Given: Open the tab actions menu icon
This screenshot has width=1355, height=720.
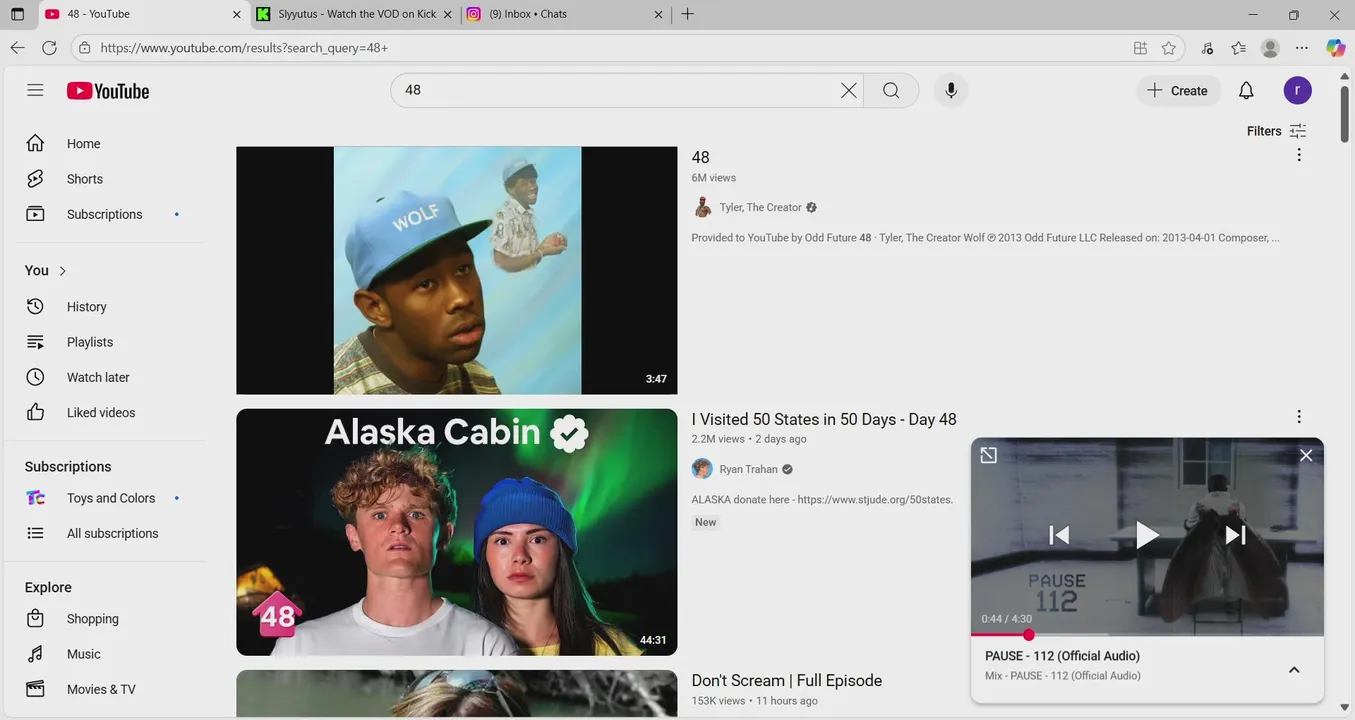Looking at the screenshot, I should pyautogui.click(x=17, y=14).
